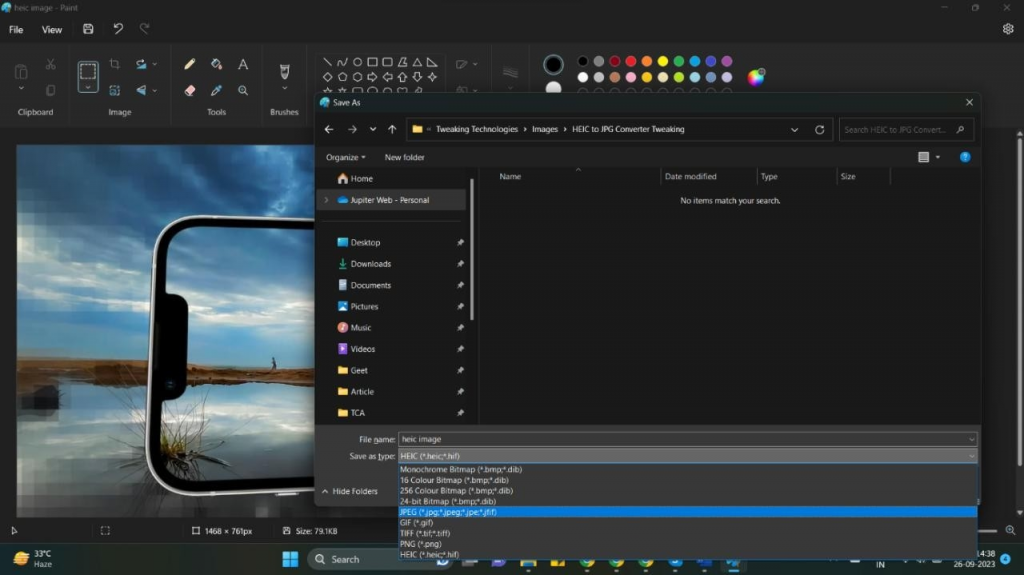Open the View menu
The width and height of the screenshot is (1024, 575).
pyautogui.click(x=52, y=29)
